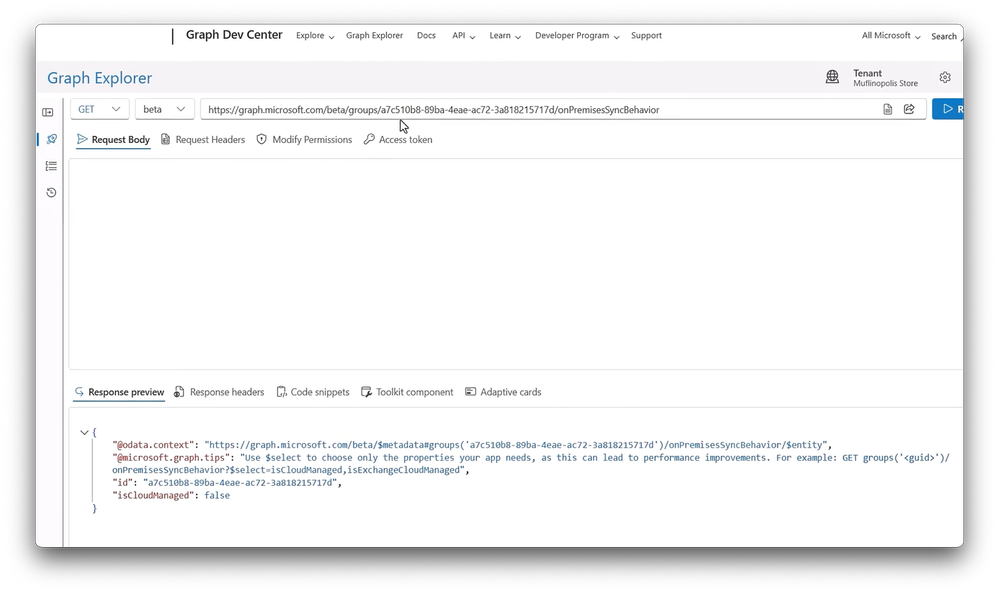Click the document icon in the URL bar

coord(888,110)
